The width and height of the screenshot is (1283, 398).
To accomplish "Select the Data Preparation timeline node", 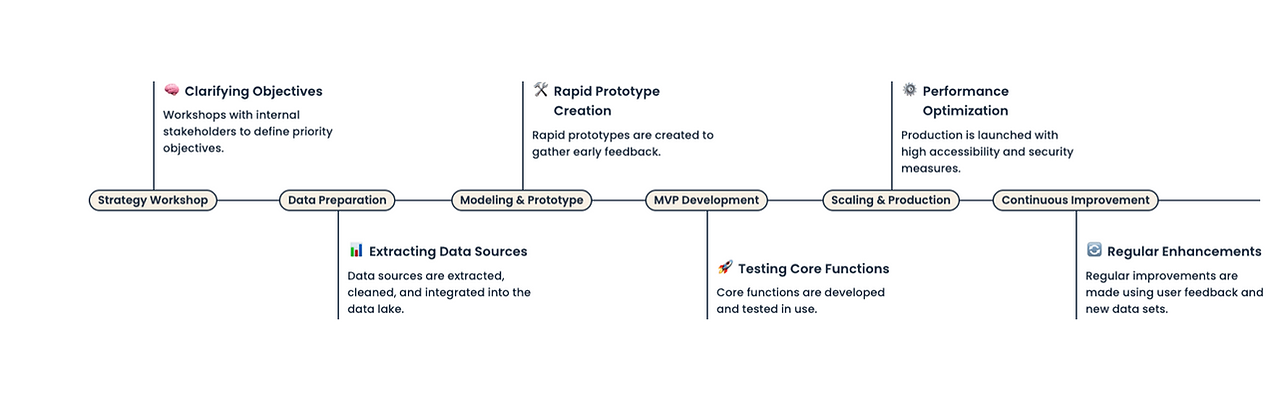I will [x=337, y=200].
